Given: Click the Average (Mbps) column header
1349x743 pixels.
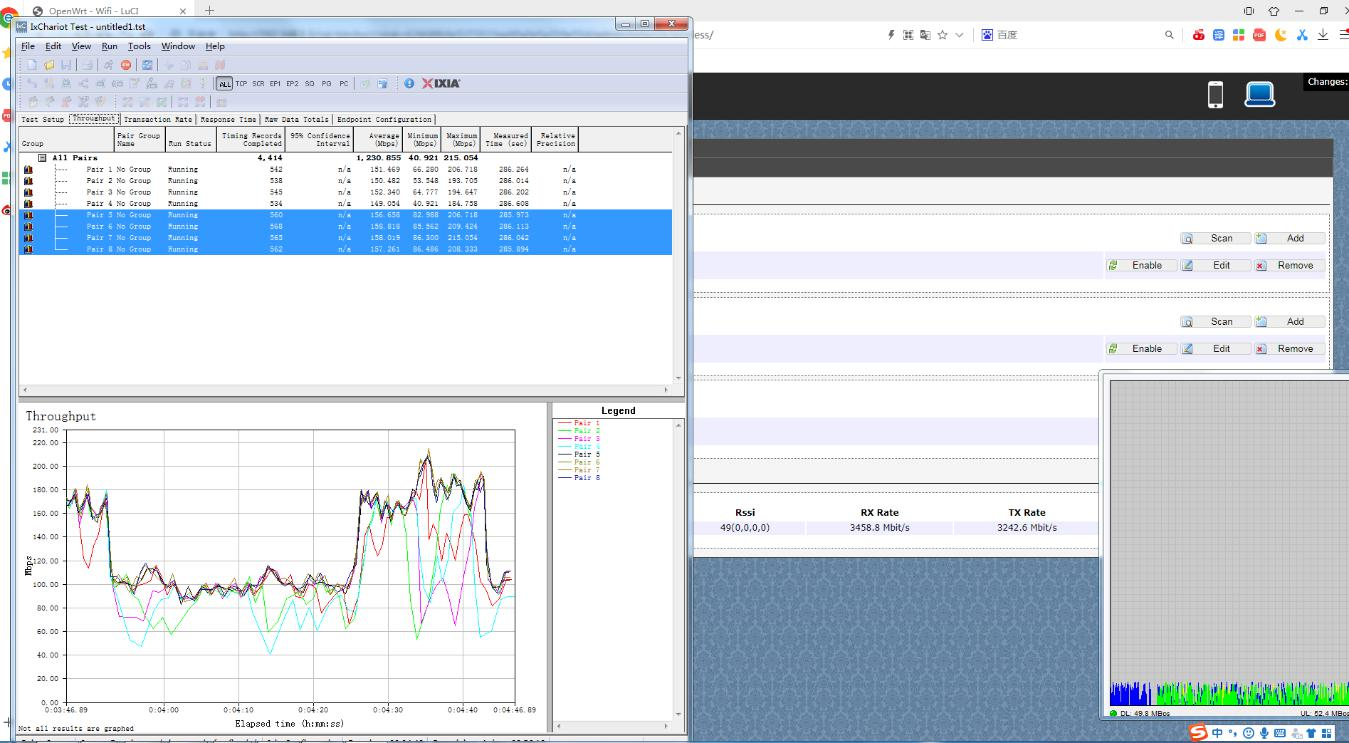Looking at the screenshot, I should coord(378,139).
